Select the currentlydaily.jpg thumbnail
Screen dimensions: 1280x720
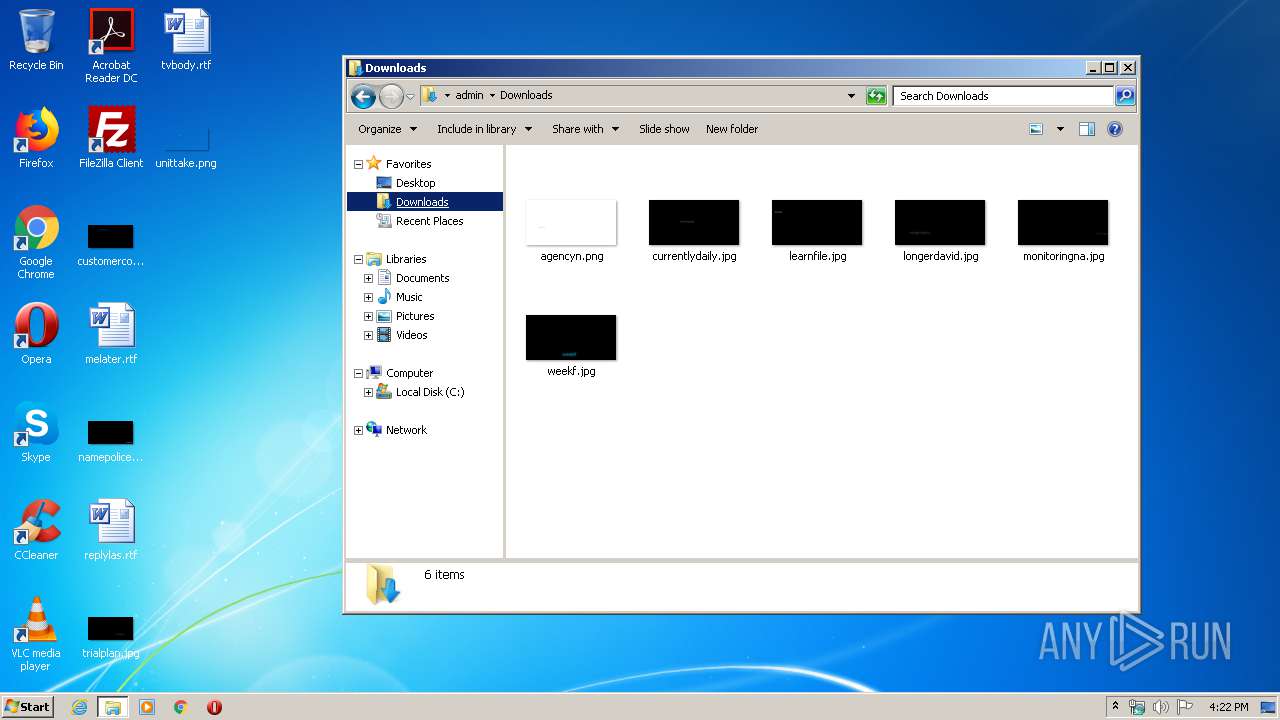pos(694,222)
